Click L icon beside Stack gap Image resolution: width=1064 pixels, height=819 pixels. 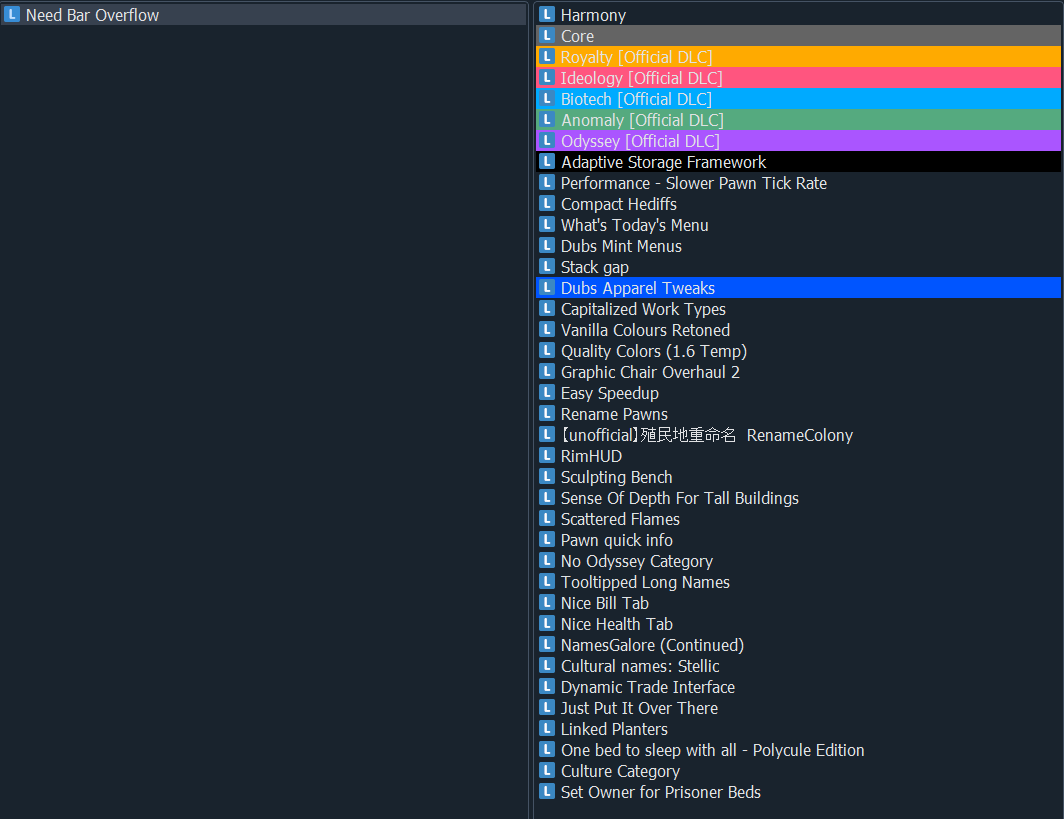[547, 267]
